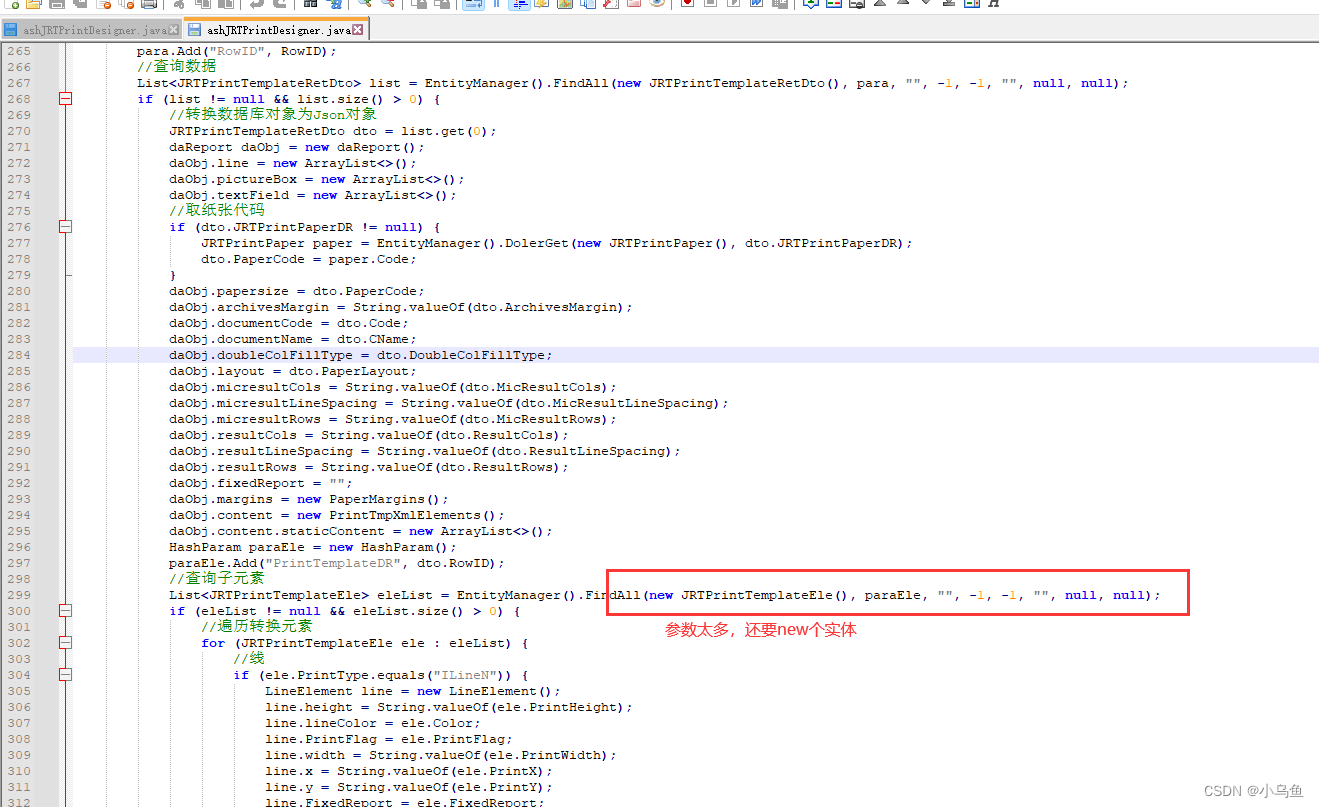Click the daObj.resultRows line
This screenshot has width=1319, height=807.
[x=369, y=467]
